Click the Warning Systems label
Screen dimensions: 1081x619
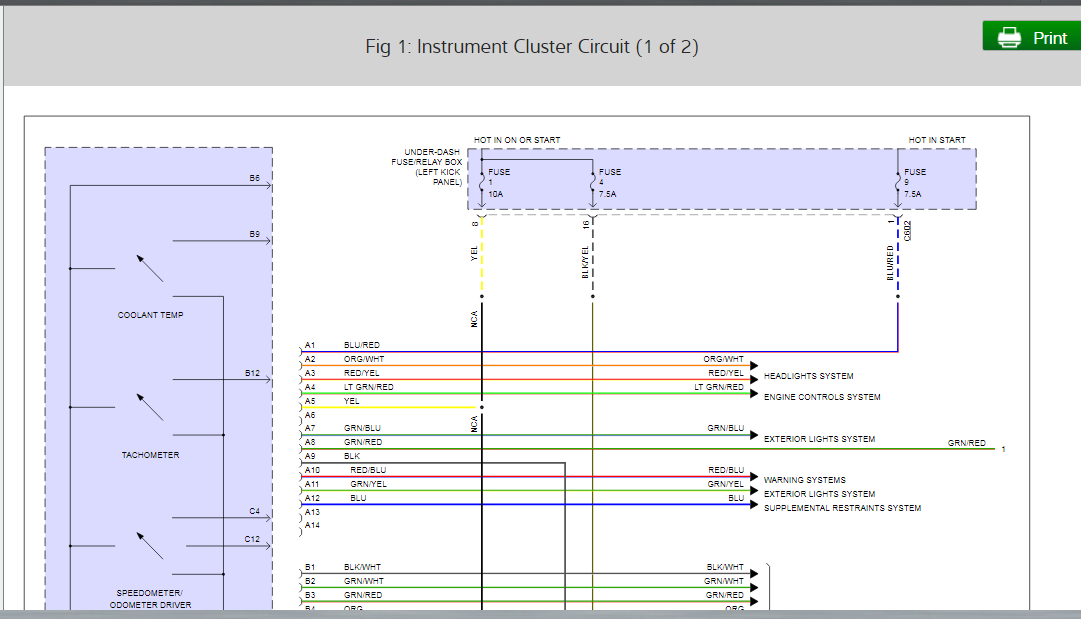[x=804, y=480]
